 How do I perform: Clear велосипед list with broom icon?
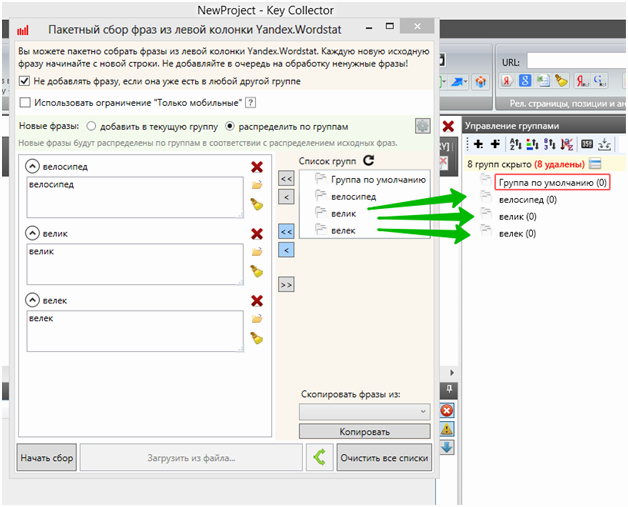256,204
